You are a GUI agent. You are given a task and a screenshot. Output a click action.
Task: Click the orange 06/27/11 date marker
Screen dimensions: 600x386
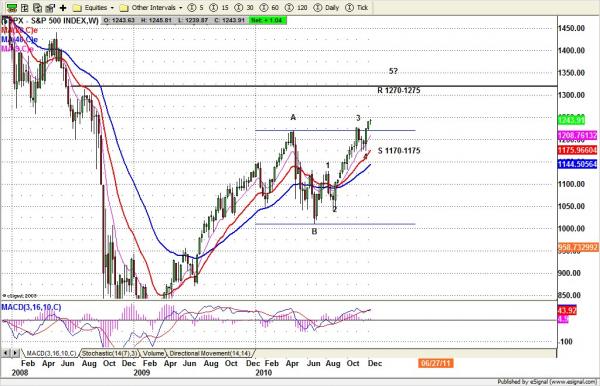[x=435, y=363]
